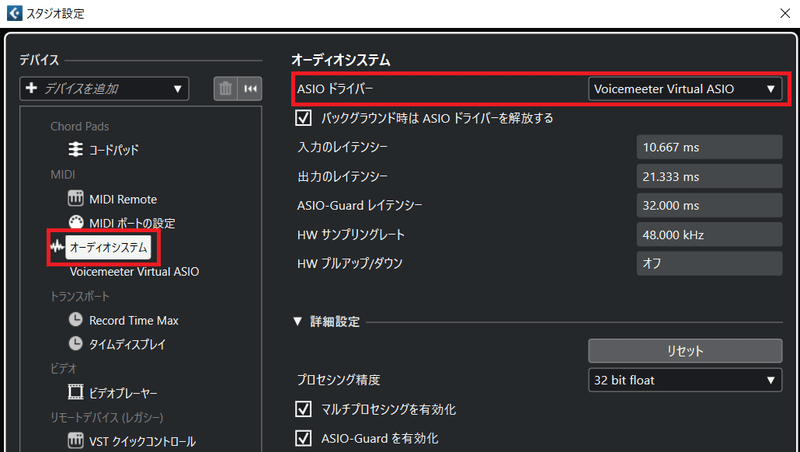Image resolution: width=800 pixels, height=452 pixels.
Task: Click the コードパッド chord pad icon
Action: (x=76, y=149)
